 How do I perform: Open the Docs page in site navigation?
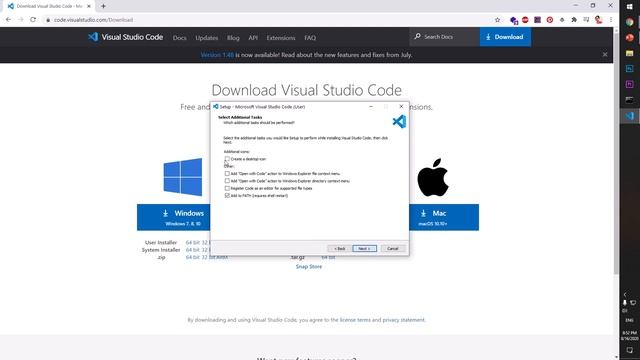point(180,38)
